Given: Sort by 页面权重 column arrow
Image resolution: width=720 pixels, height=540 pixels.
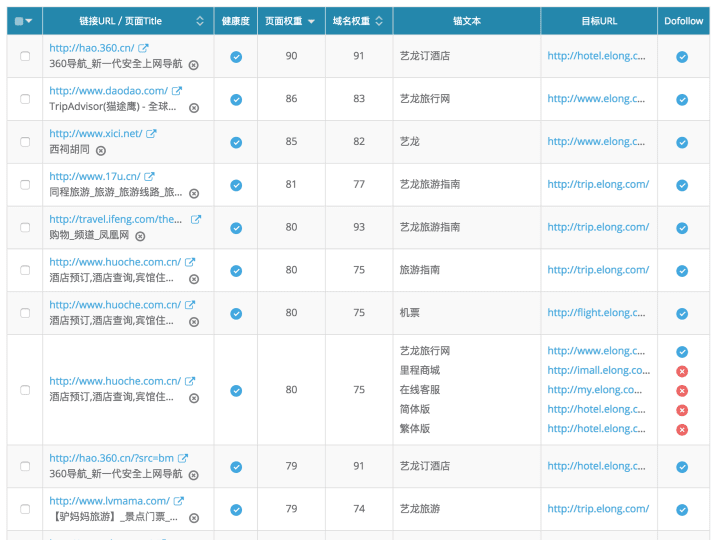Looking at the screenshot, I should point(311,22).
